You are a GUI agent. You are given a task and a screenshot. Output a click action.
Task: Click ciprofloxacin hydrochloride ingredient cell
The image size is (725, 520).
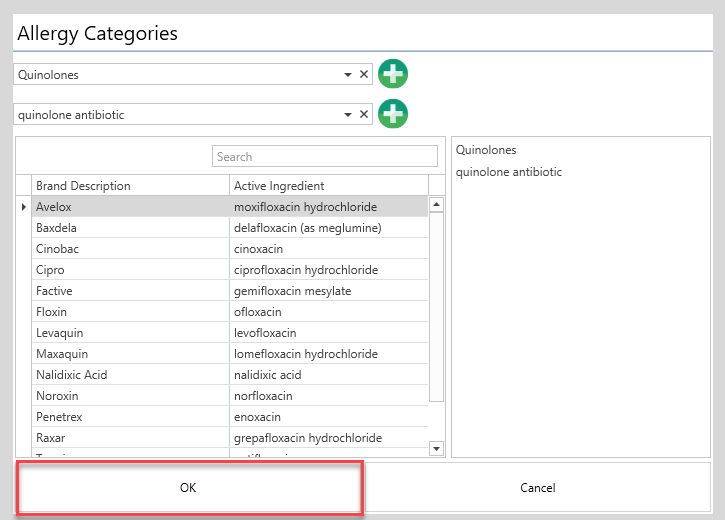pos(329,270)
